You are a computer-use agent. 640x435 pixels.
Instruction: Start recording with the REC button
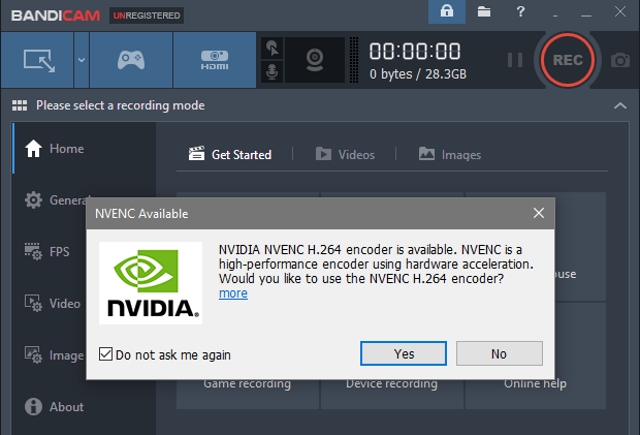click(567, 60)
